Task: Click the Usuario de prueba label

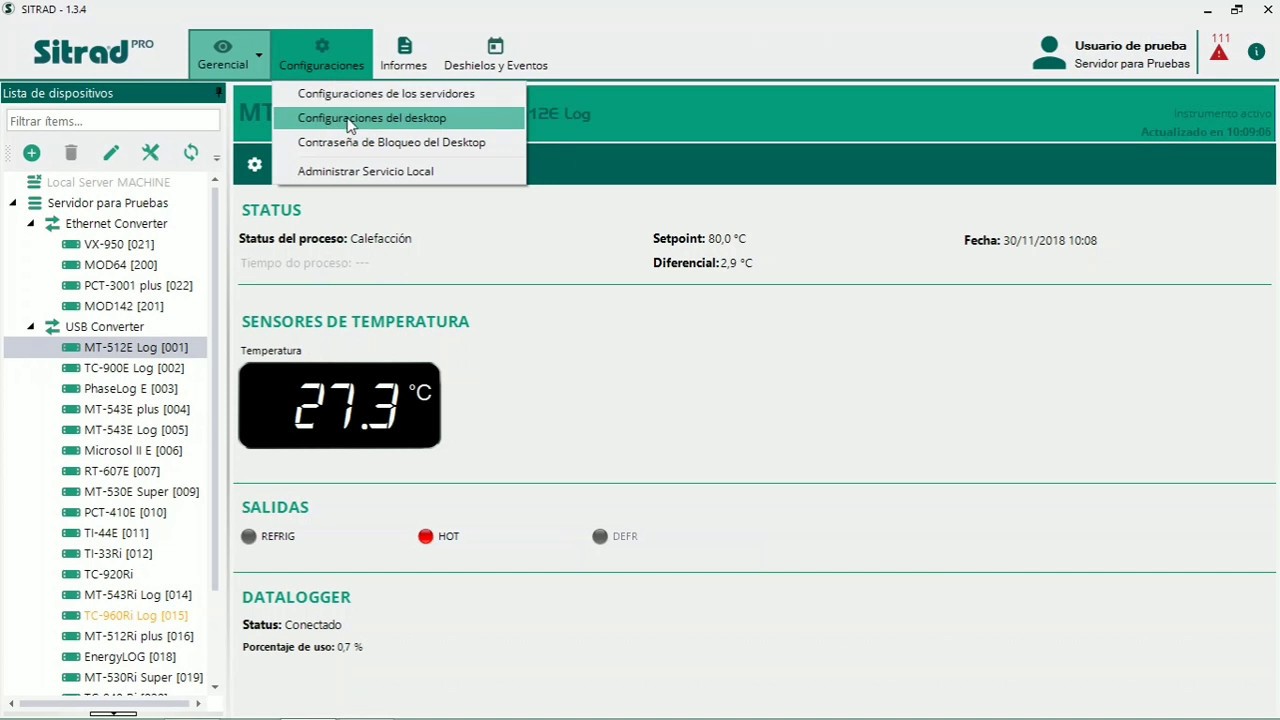Action: (1130, 46)
